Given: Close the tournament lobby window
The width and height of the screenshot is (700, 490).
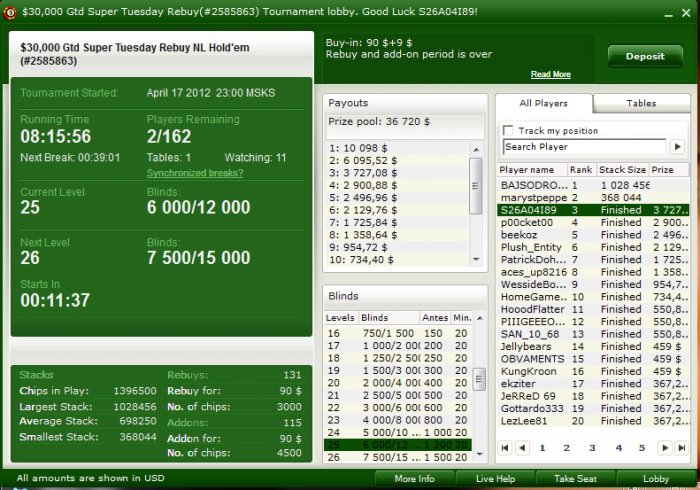Looking at the screenshot, I should point(686,13).
